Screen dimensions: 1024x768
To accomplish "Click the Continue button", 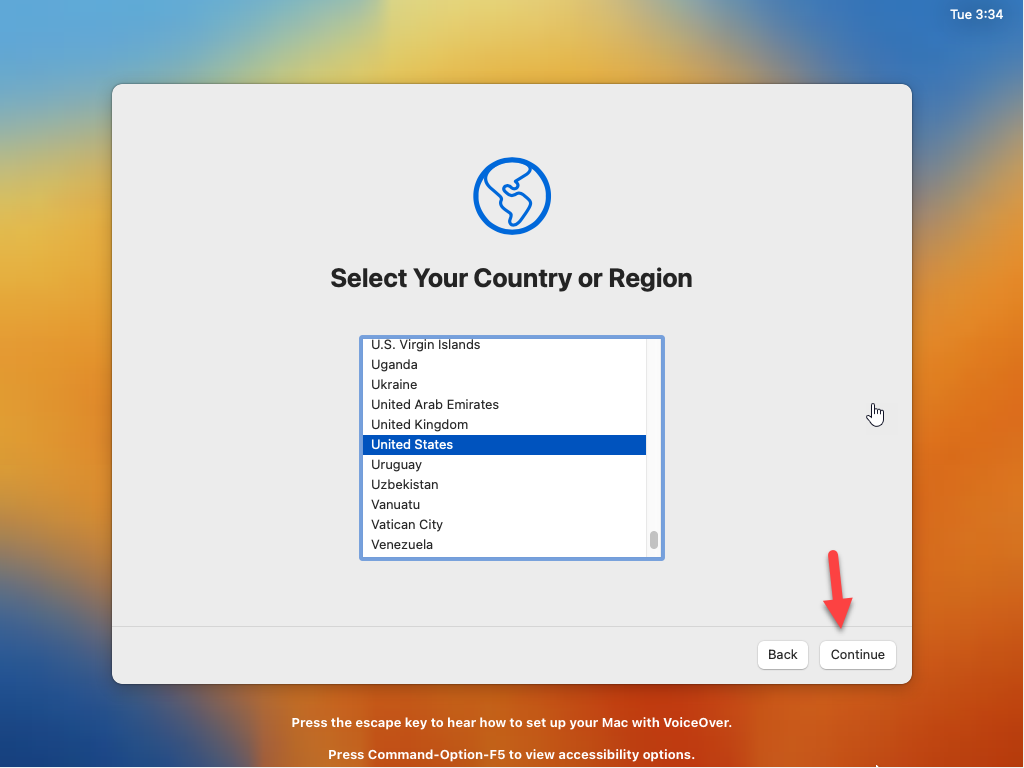I will 857,654.
